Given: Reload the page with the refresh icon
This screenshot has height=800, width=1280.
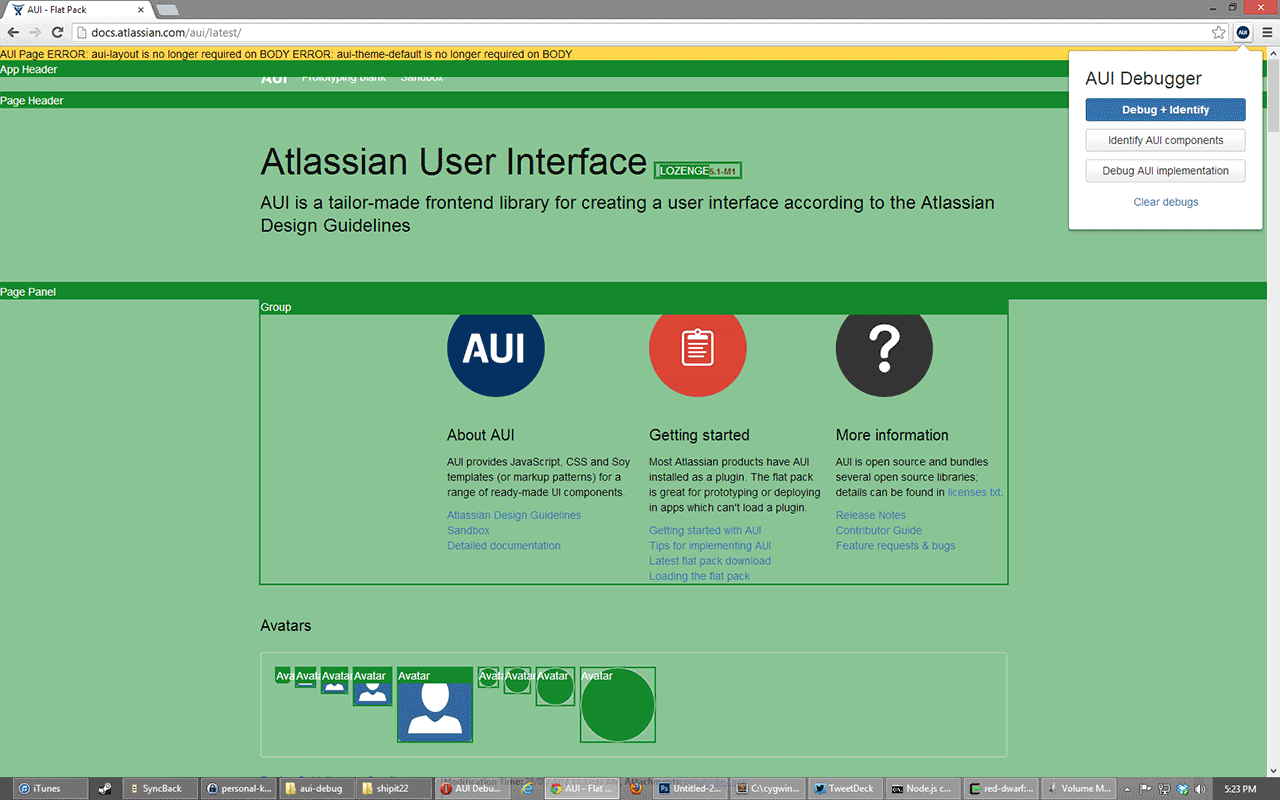Looking at the screenshot, I should (x=57, y=32).
